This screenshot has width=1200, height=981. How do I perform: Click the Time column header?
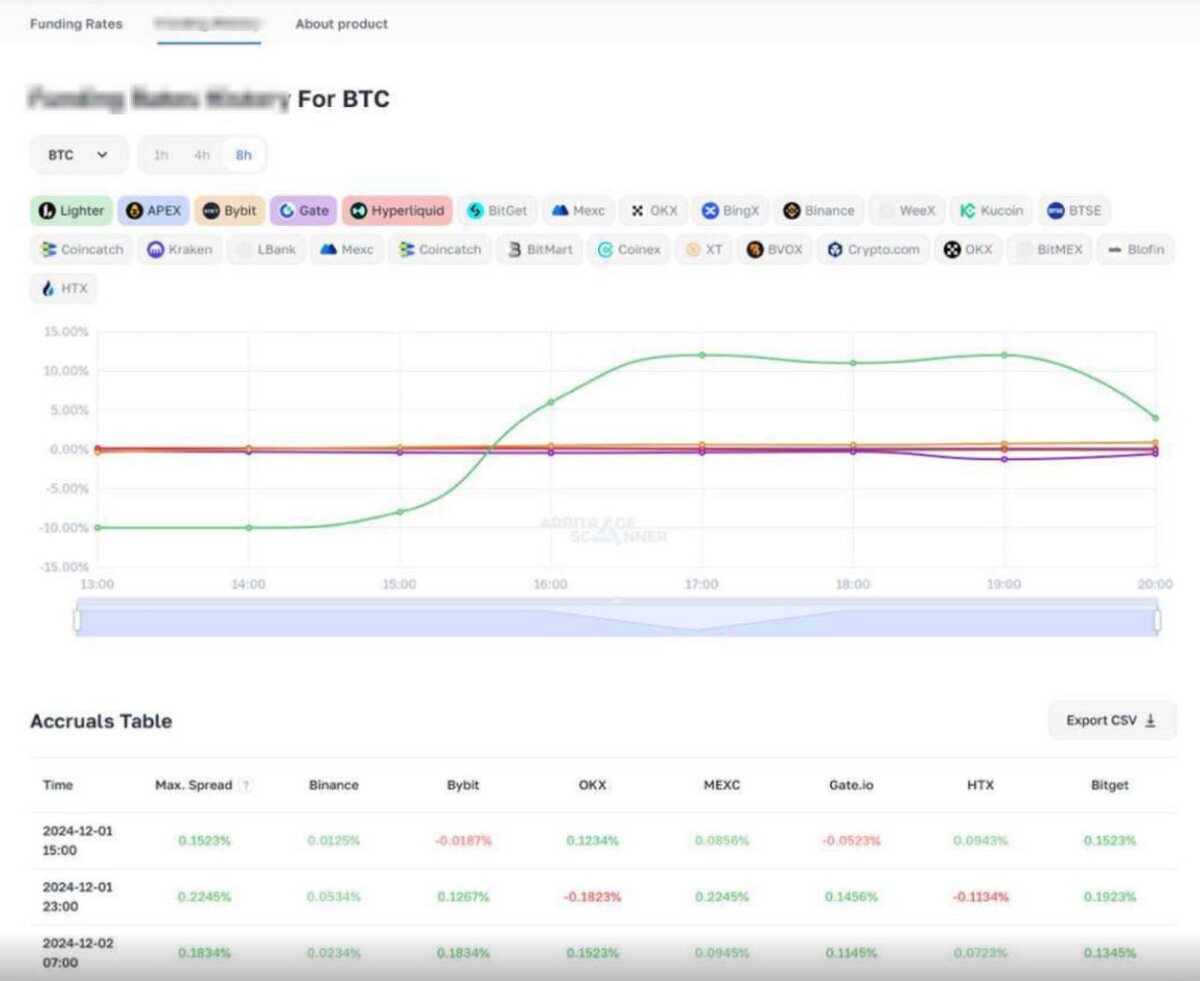[x=58, y=785]
